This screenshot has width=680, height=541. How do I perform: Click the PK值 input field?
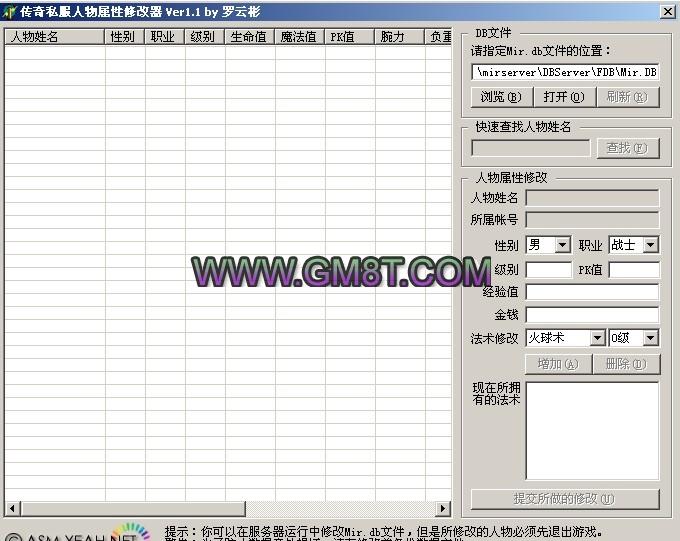[x=633, y=270]
